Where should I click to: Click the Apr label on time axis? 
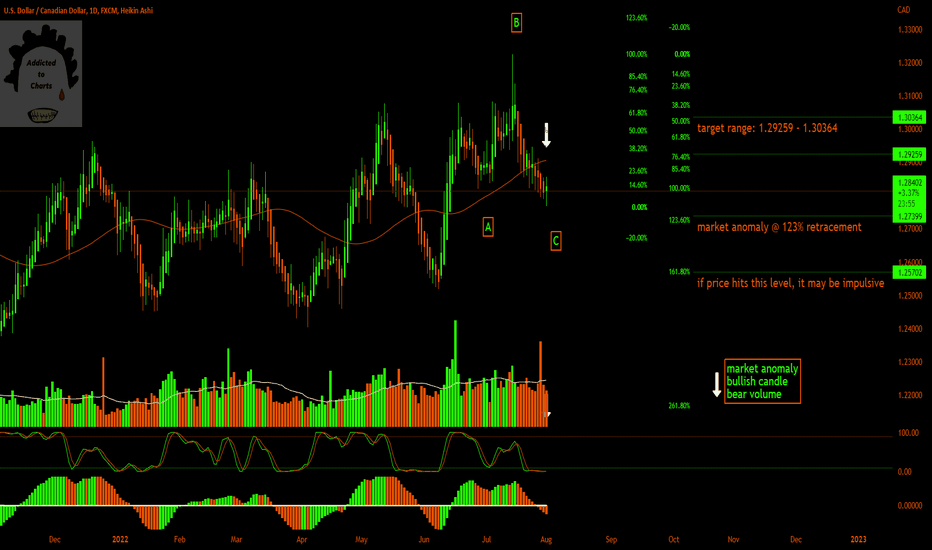[301, 539]
